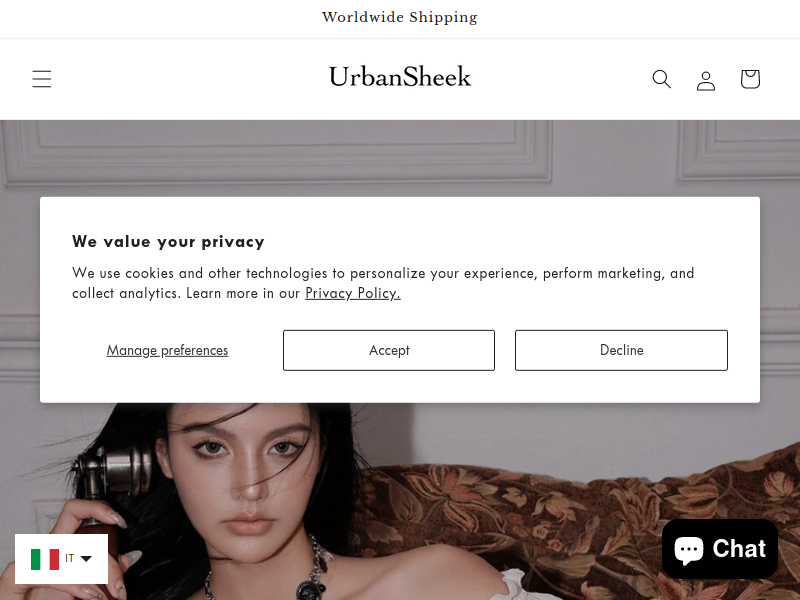Accept the cookie consent

[389, 350]
